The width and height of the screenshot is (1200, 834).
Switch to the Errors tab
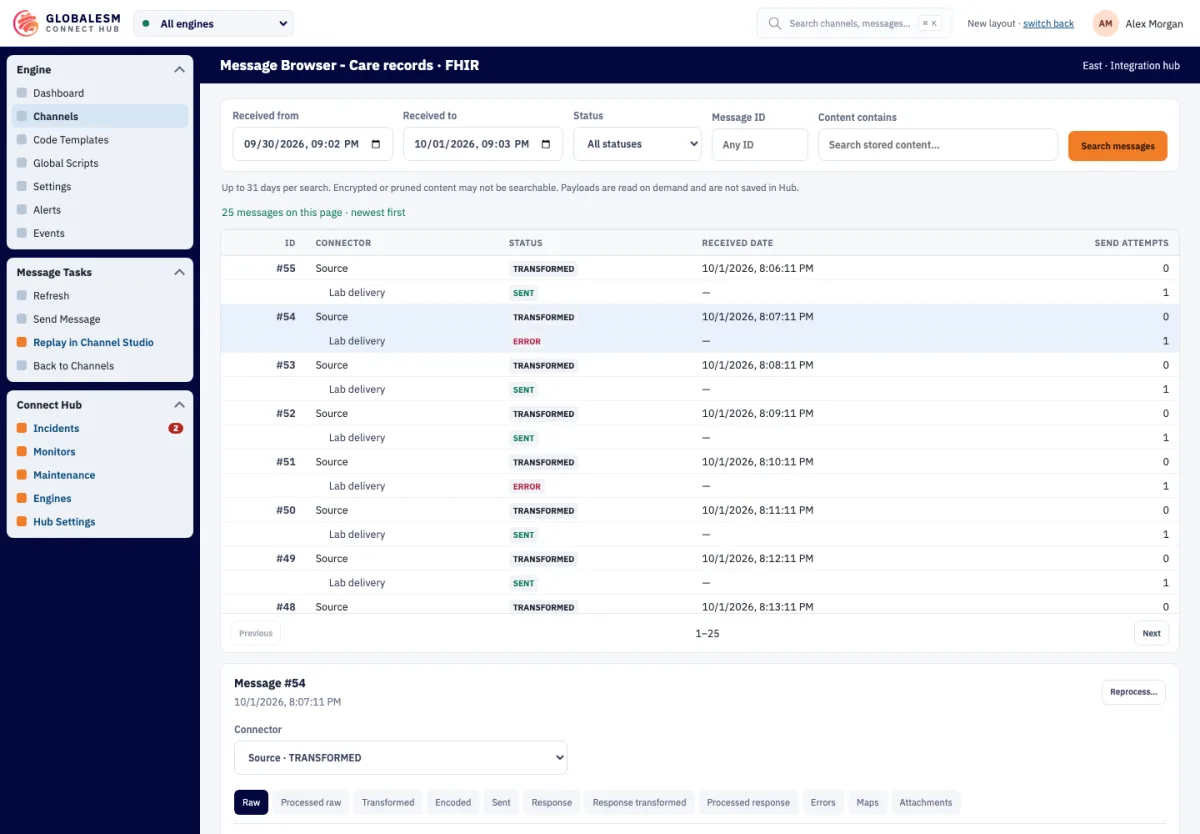coord(823,802)
